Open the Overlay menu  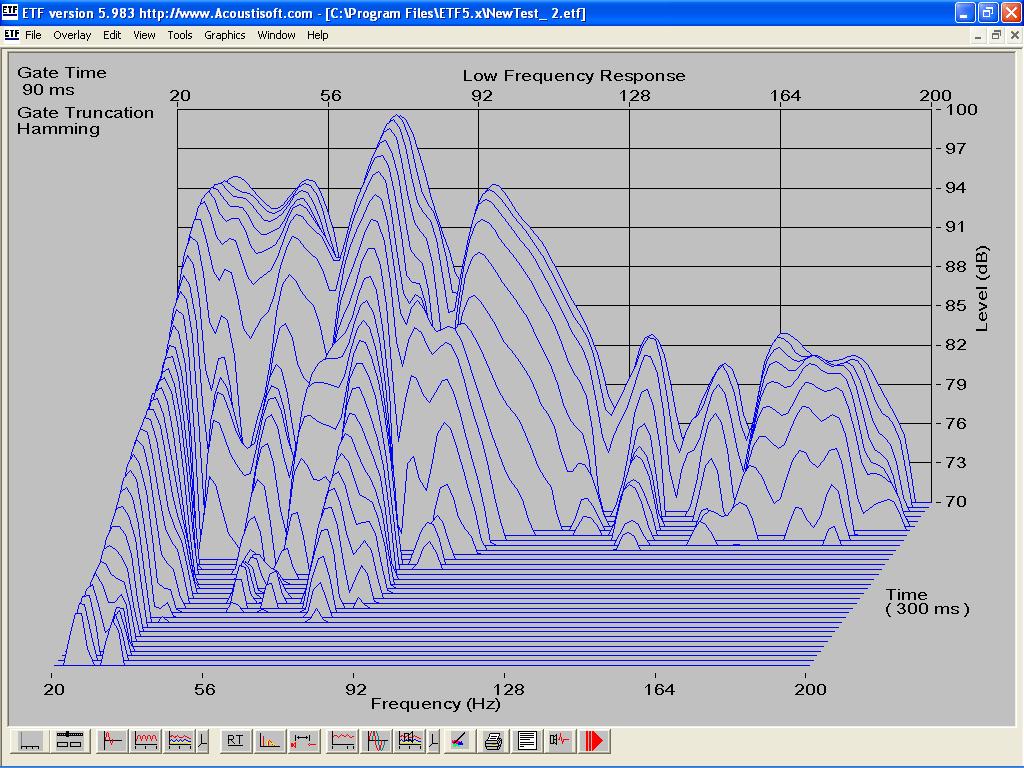point(72,35)
